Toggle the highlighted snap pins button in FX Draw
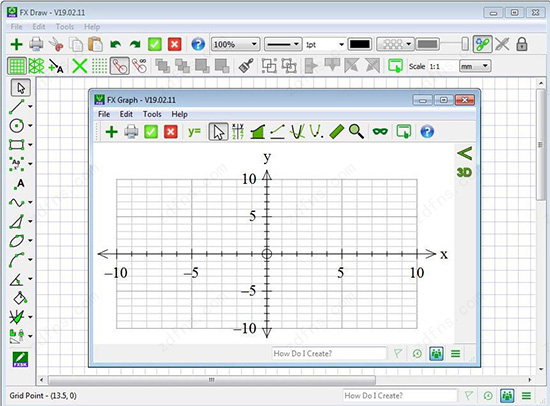 [119, 66]
